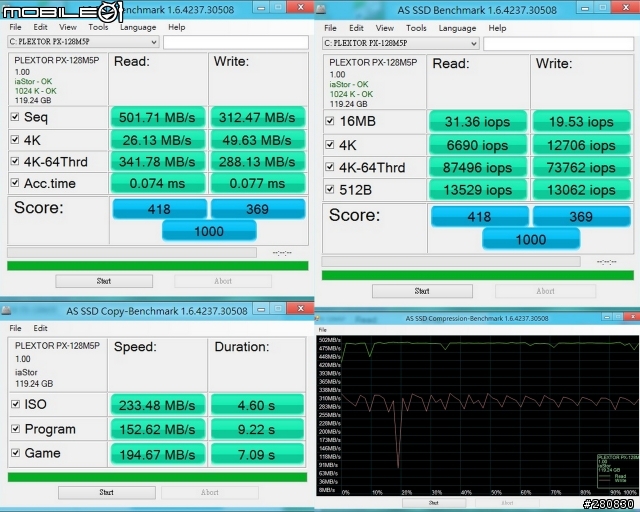Open Tools menu in top-left AS SSD window
This screenshot has height=512, width=640.
98,27
